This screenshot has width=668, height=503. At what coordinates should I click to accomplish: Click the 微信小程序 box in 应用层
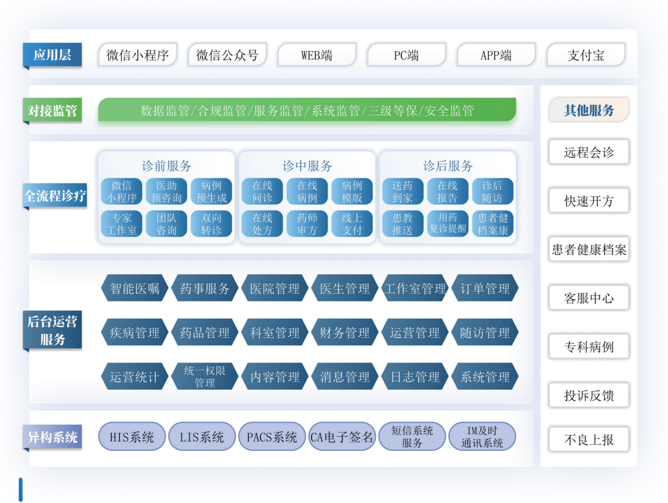tap(138, 55)
